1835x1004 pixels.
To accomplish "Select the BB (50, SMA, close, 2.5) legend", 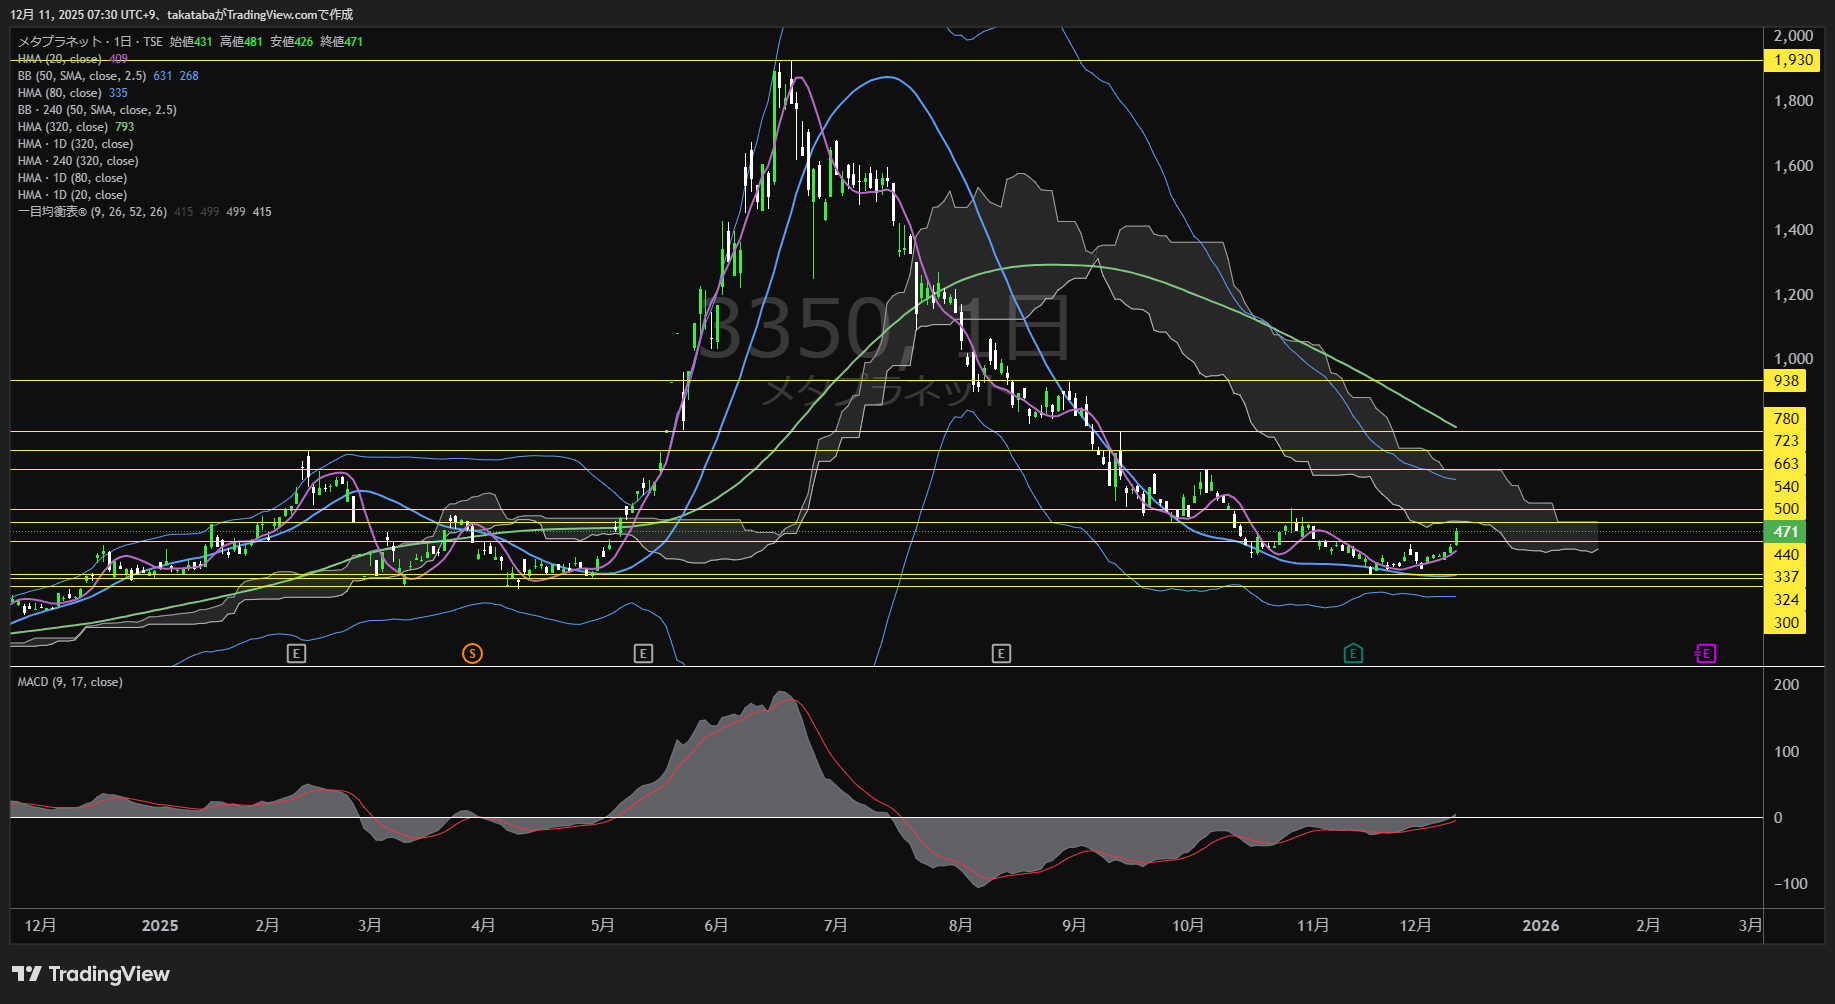I will click(82, 76).
